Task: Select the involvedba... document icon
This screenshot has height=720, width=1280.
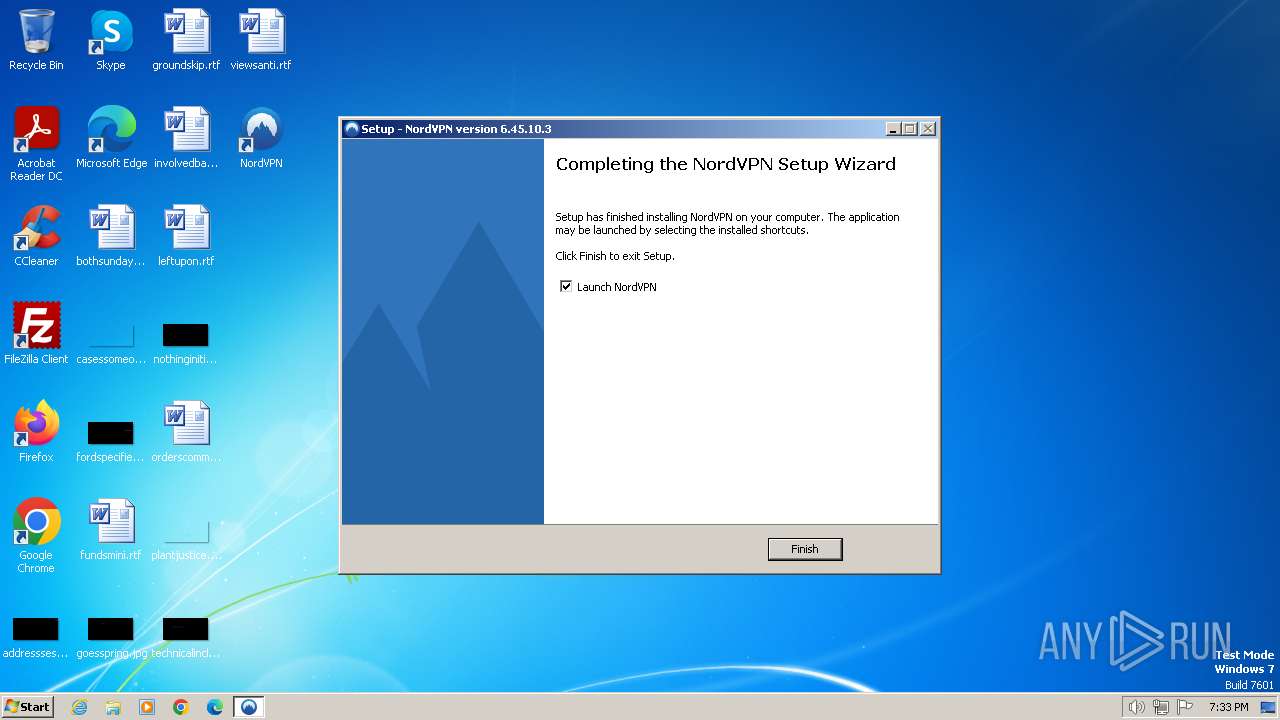Action: tap(186, 138)
